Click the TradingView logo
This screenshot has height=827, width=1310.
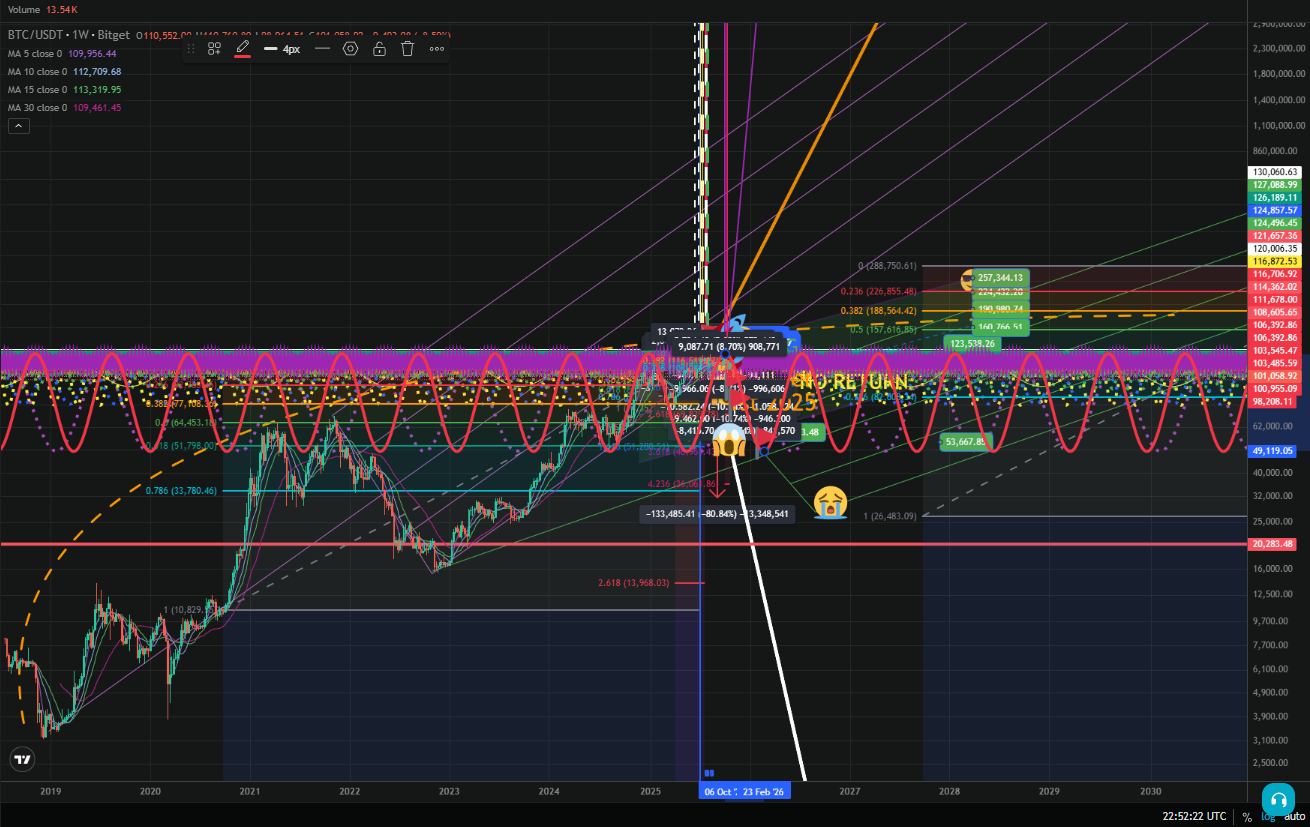click(x=22, y=760)
